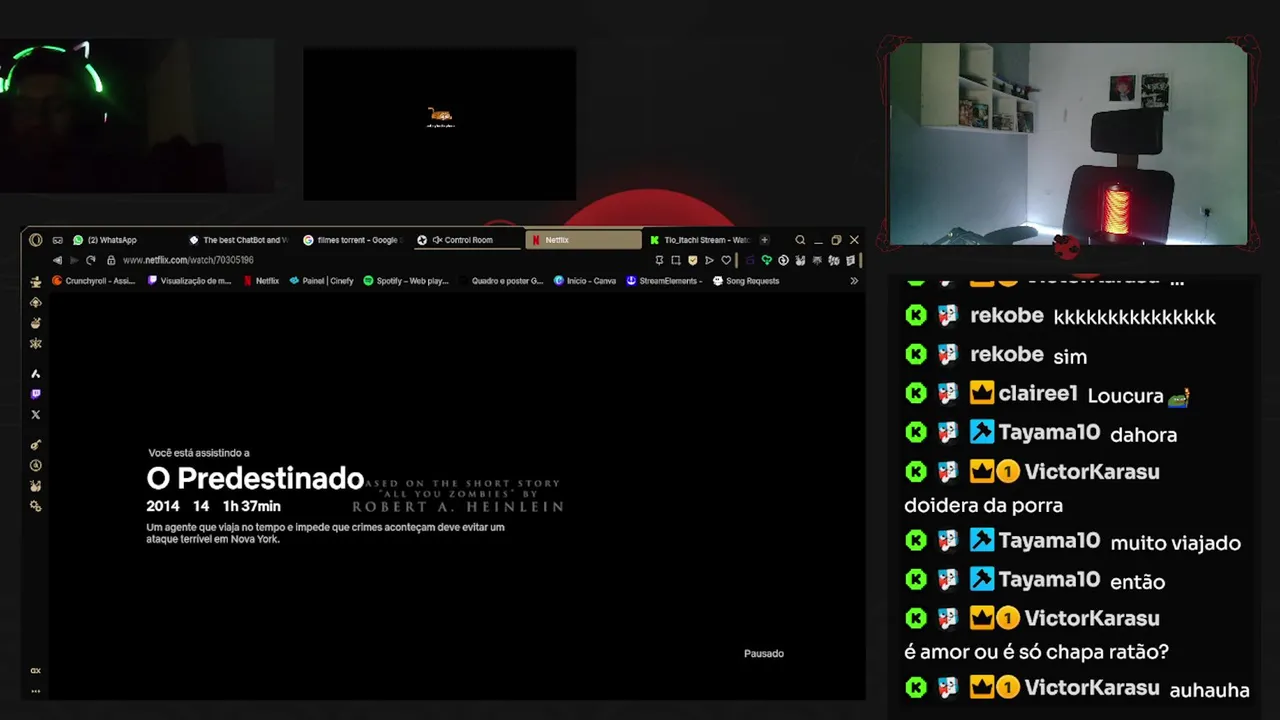Image resolution: width=1280 pixels, height=720 pixels.
Task: Open the Visualização de m... bookmark
Action: (189, 281)
